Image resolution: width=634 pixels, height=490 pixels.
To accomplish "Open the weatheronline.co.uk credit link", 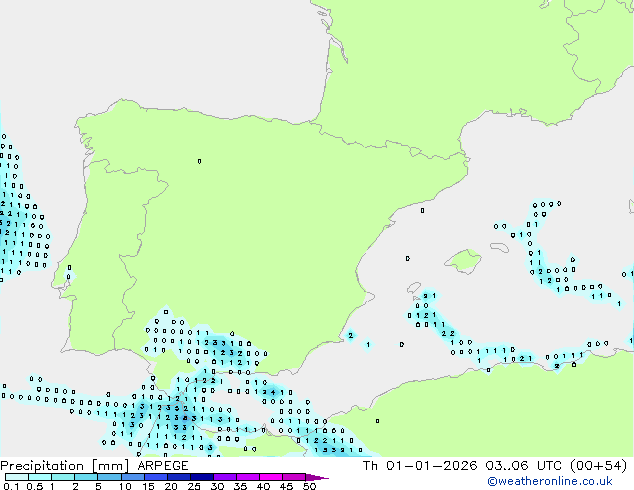I will [550, 481].
